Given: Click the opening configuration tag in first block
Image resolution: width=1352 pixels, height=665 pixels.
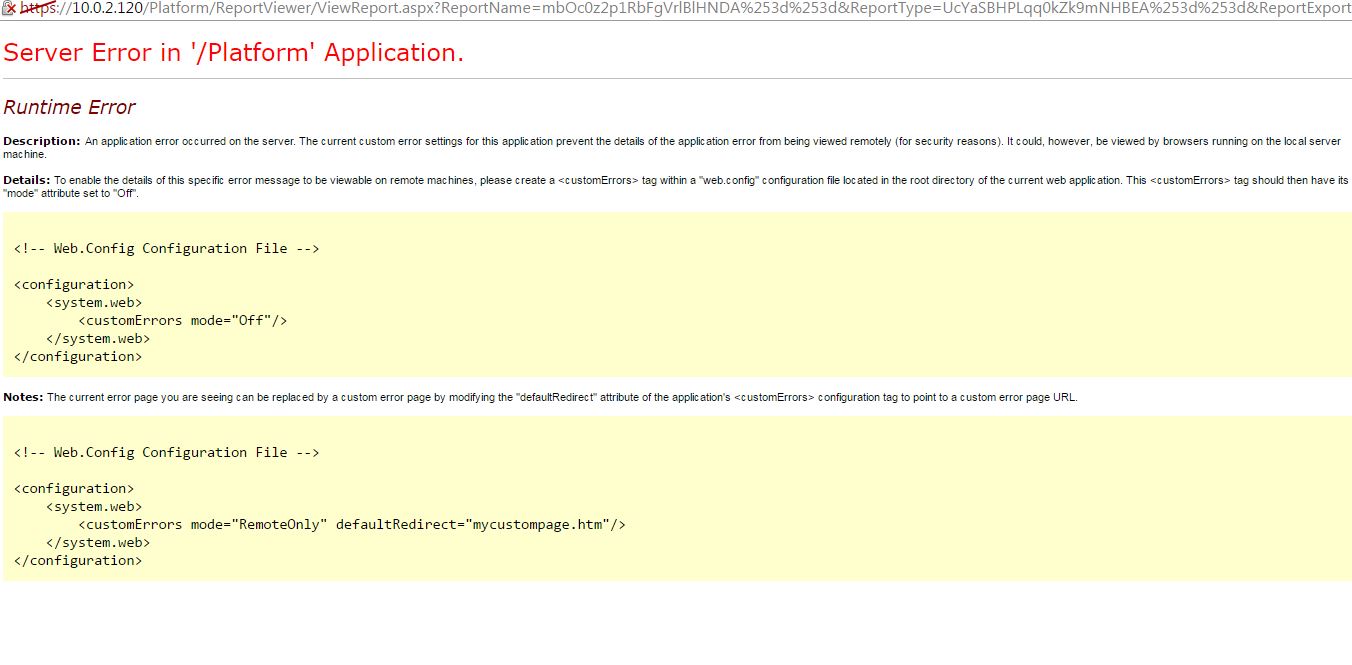Looking at the screenshot, I should 74,284.
